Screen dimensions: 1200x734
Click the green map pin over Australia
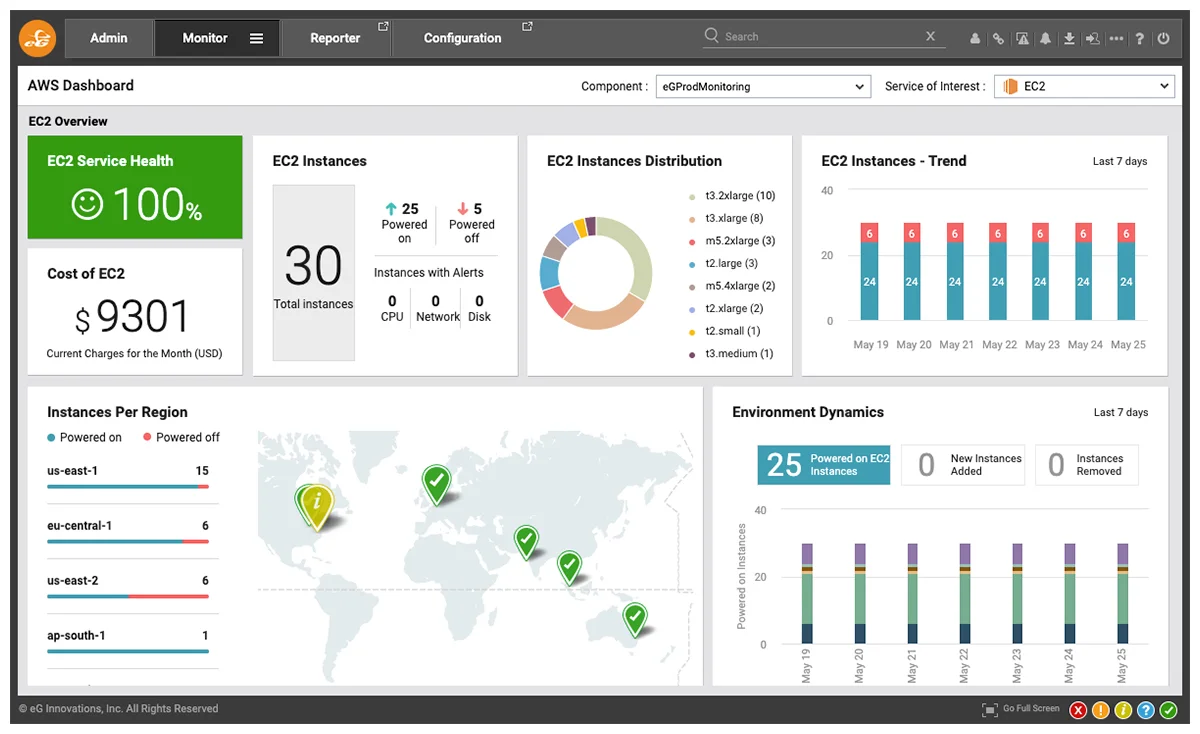click(634, 618)
